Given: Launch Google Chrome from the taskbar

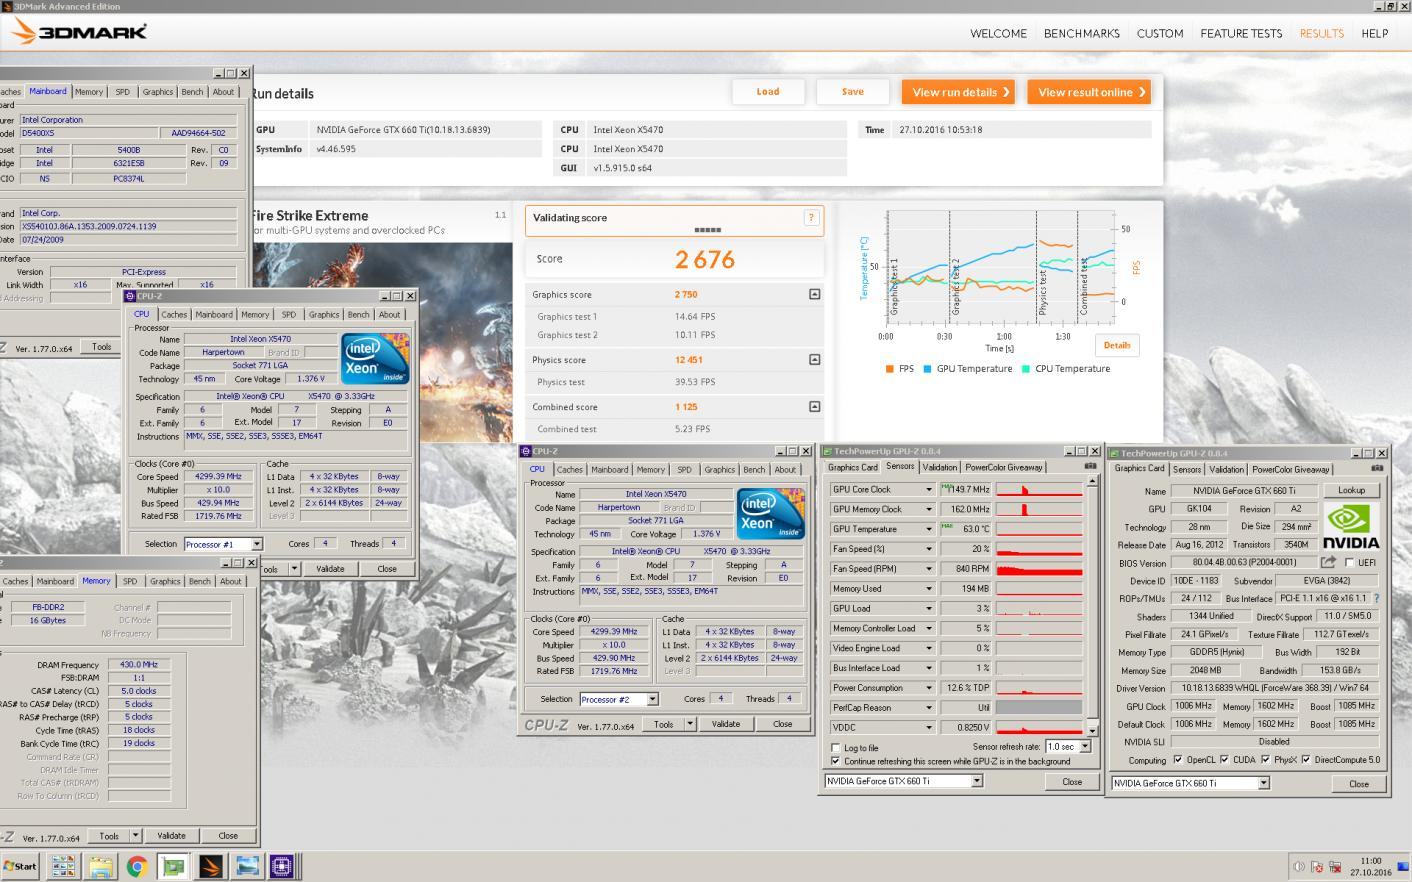Looking at the screenshot, I should click(x=137, y=866).
